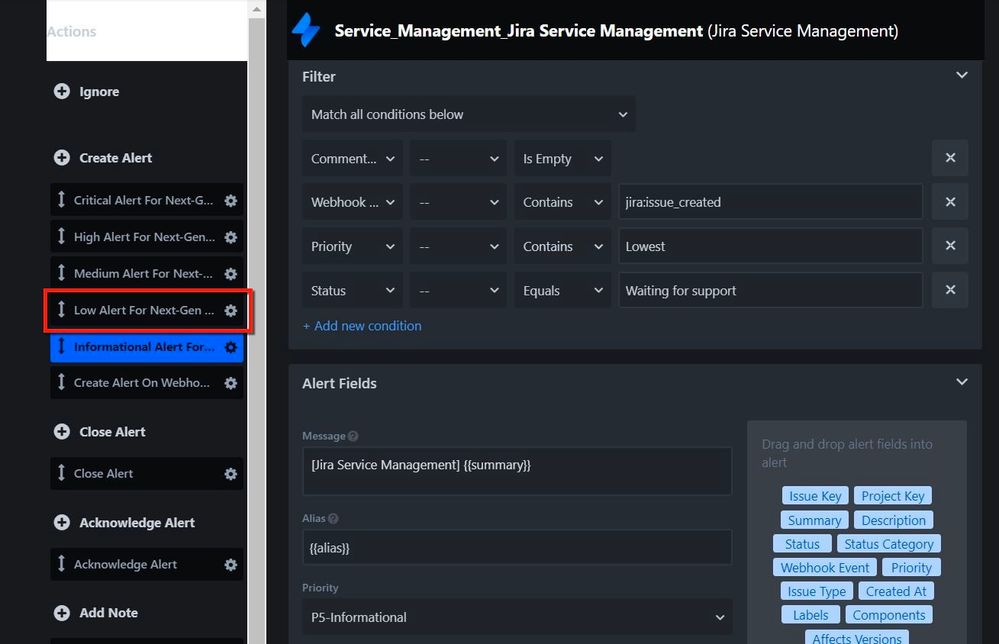The height and width of the screenshot is (644, 999).
Task: Click the reorder handle on Medium Alert rule
Action: [x=61, y=273]
